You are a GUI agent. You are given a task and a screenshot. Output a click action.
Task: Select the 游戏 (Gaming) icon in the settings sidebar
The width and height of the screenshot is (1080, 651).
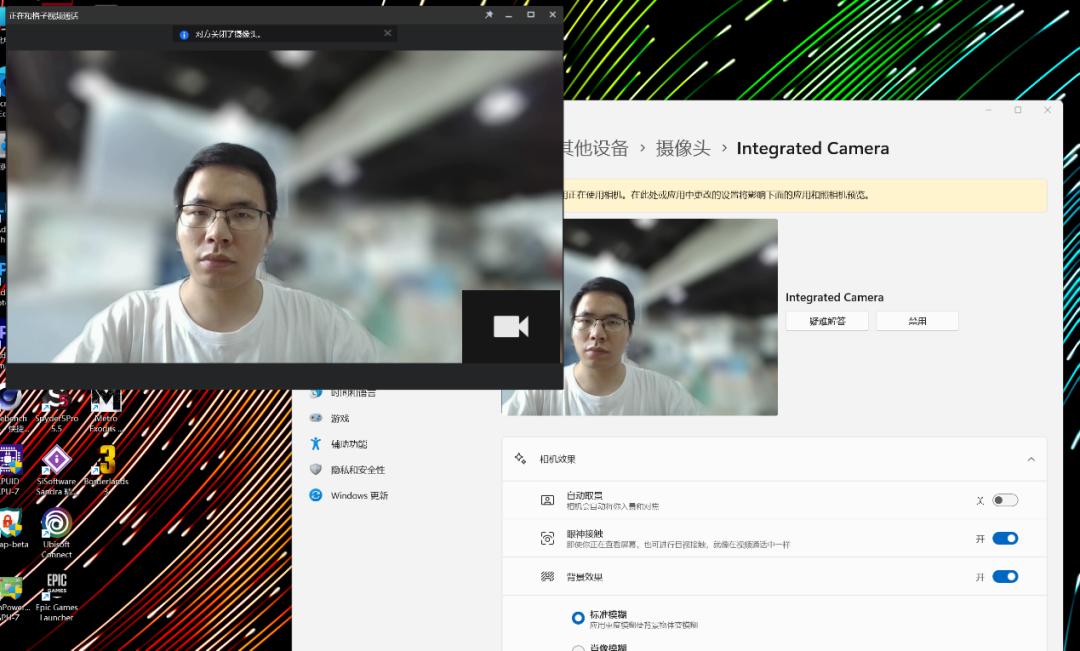coord(315,417)
